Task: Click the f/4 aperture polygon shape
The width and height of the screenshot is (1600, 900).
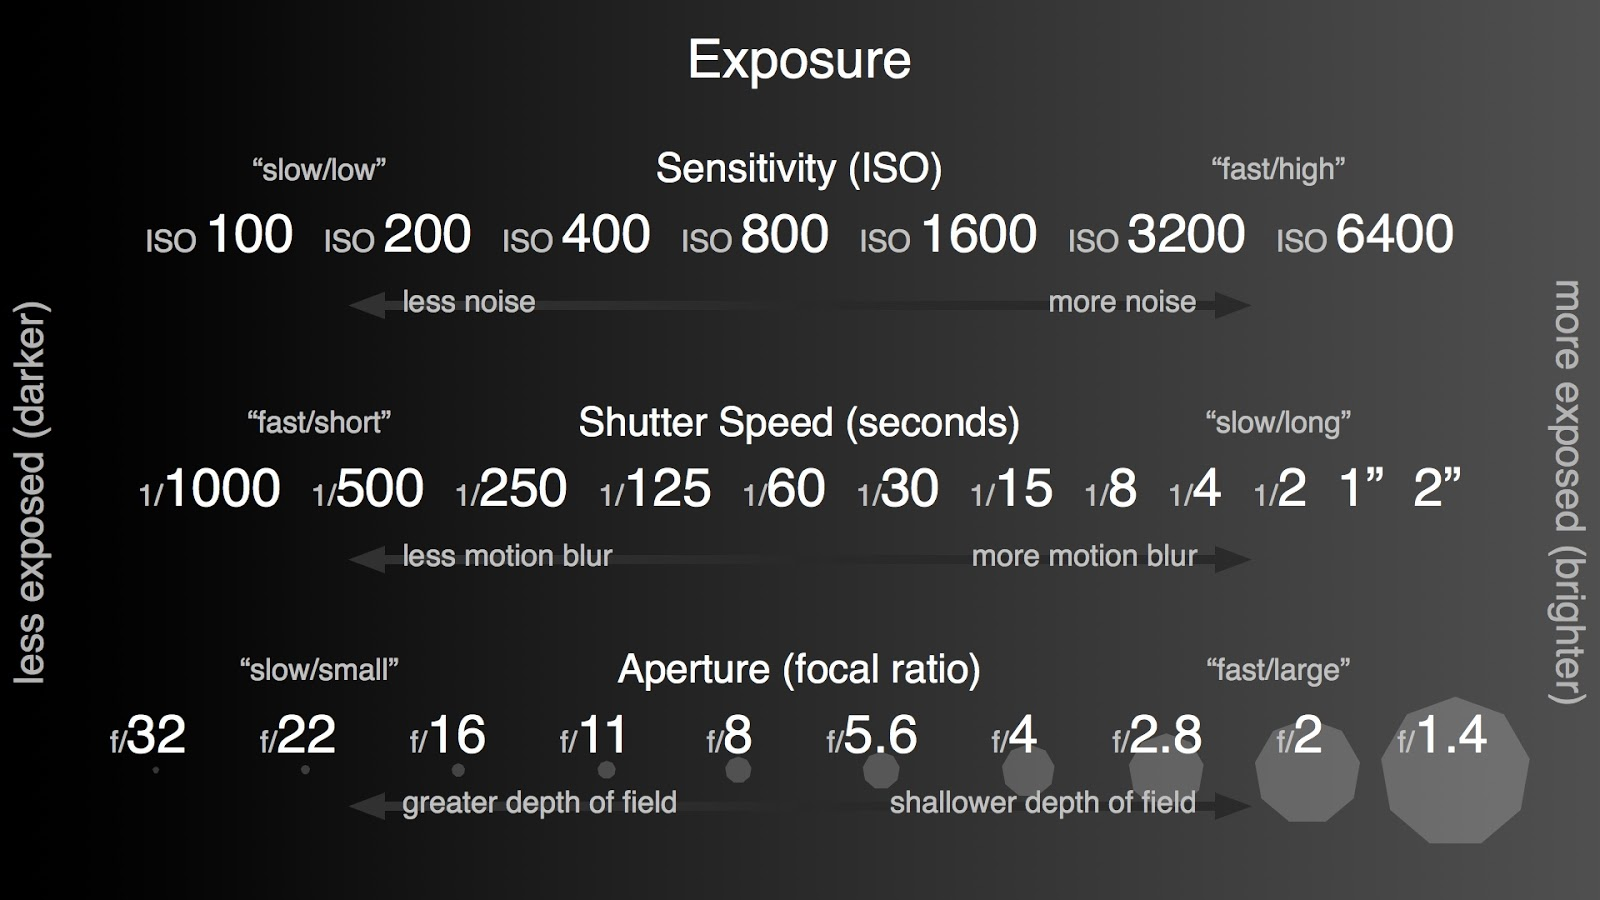Action: click(x=1028, y=772)
